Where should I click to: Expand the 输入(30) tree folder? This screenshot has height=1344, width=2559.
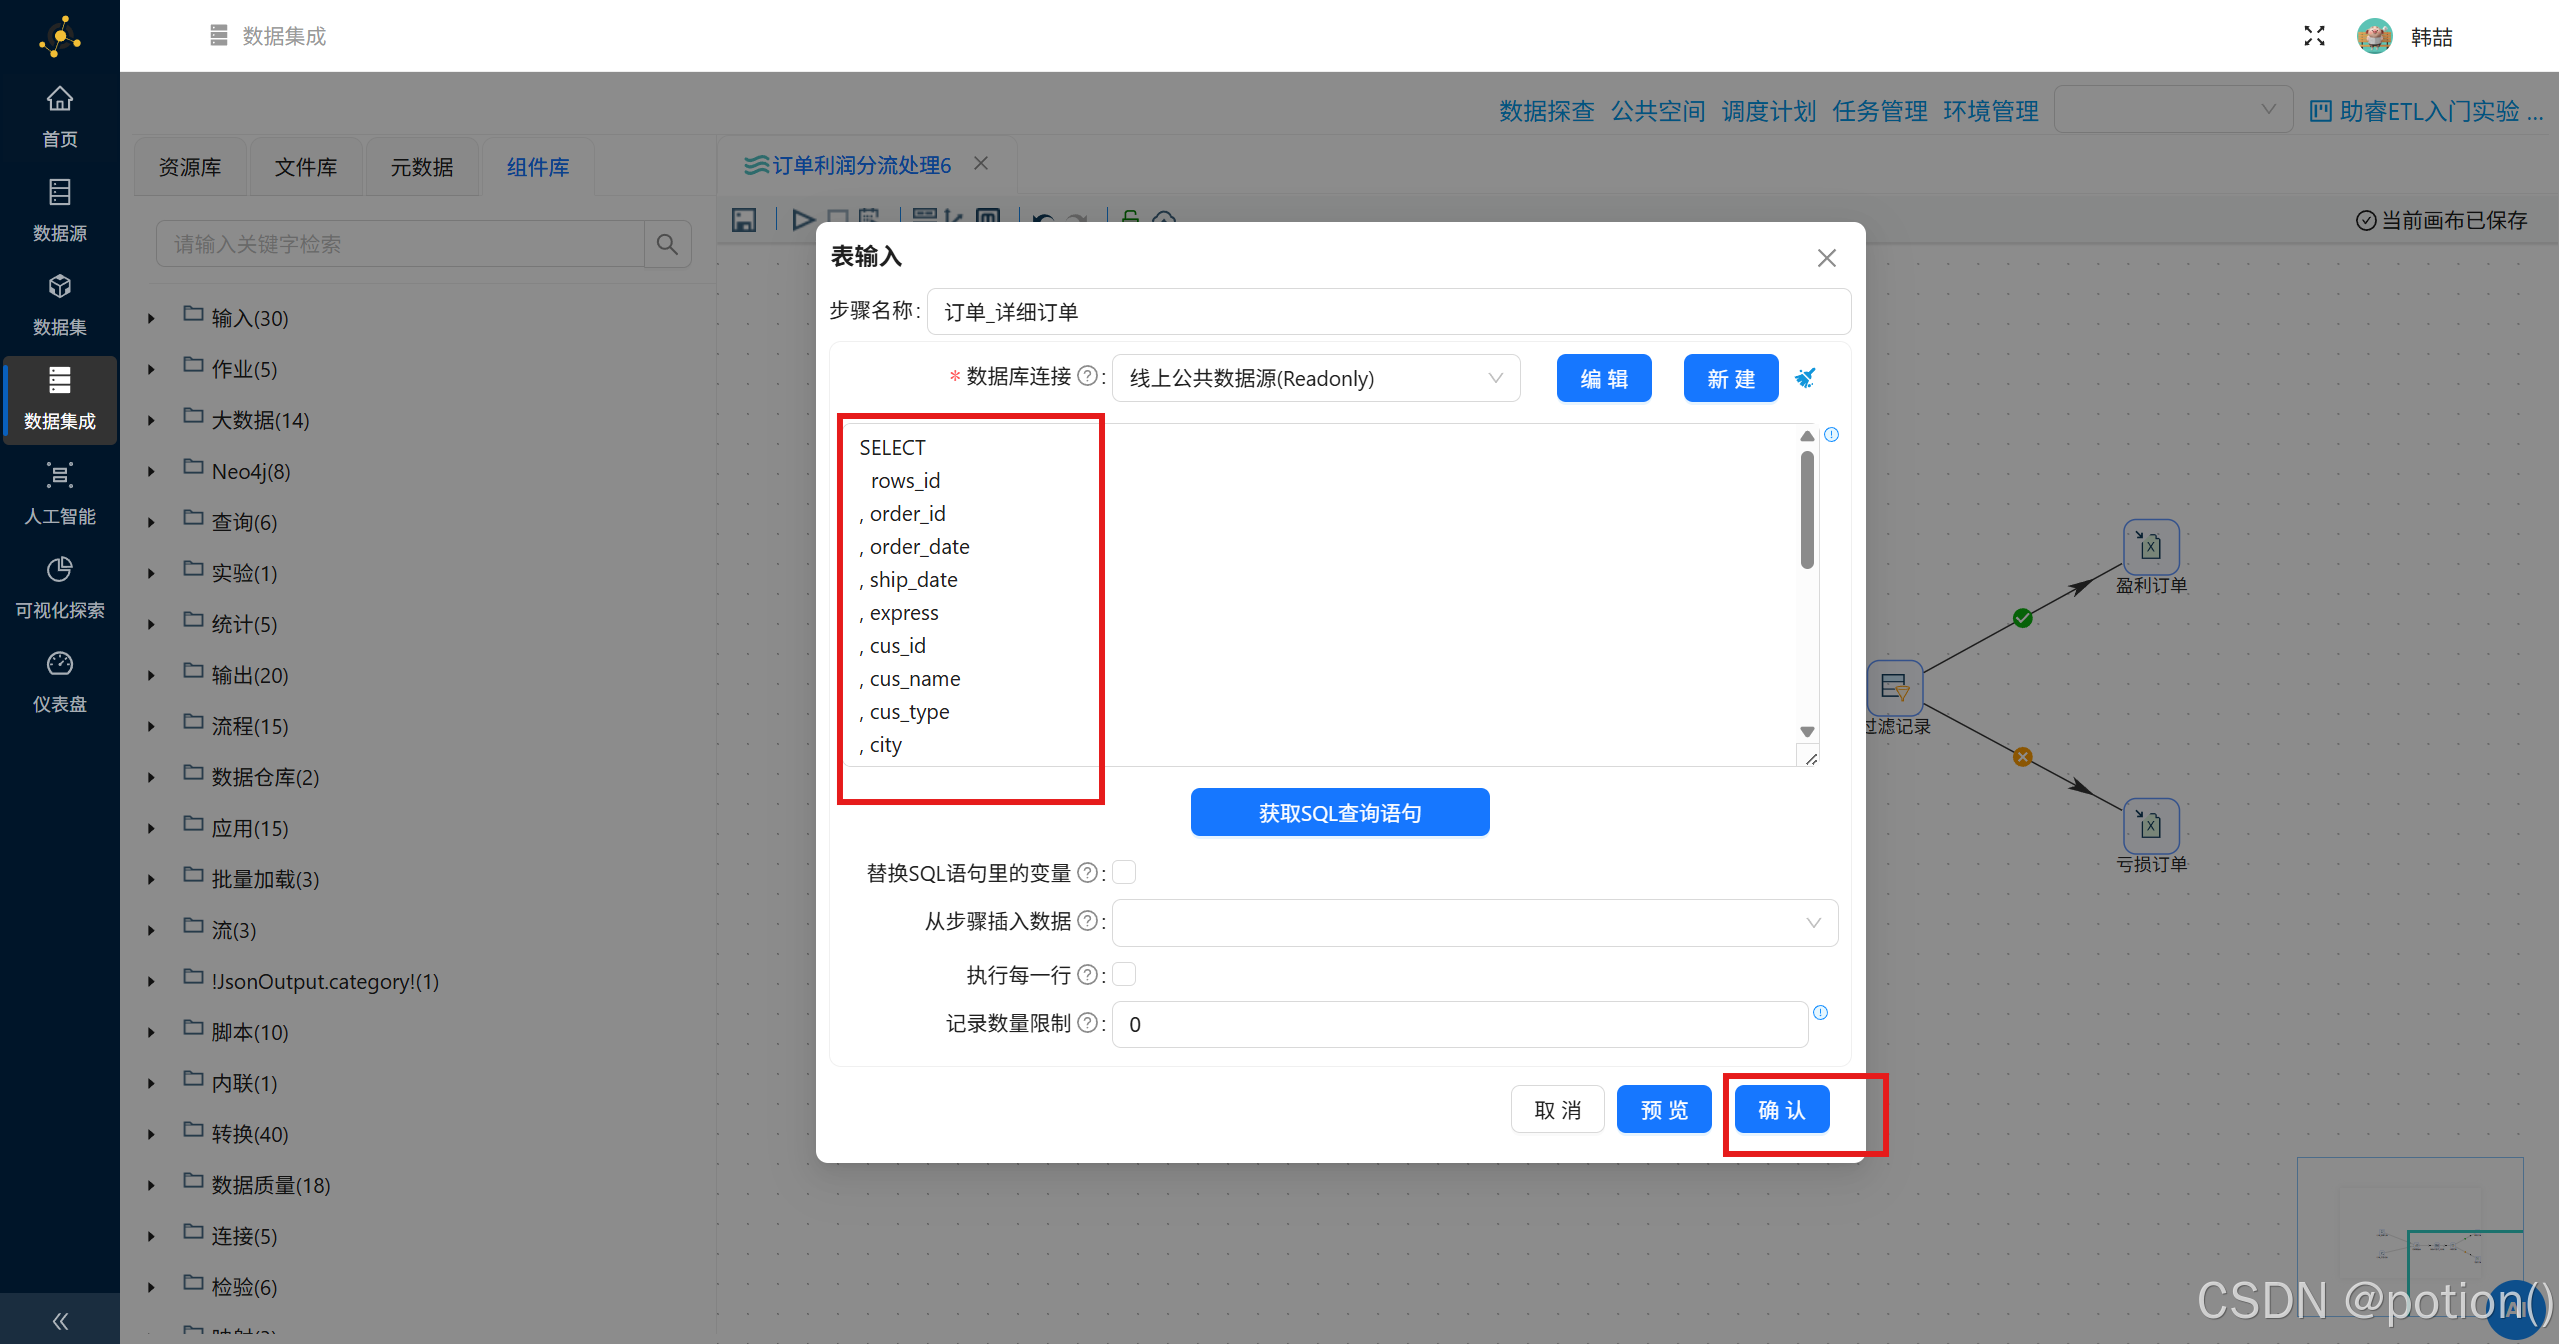coord(151,317)
